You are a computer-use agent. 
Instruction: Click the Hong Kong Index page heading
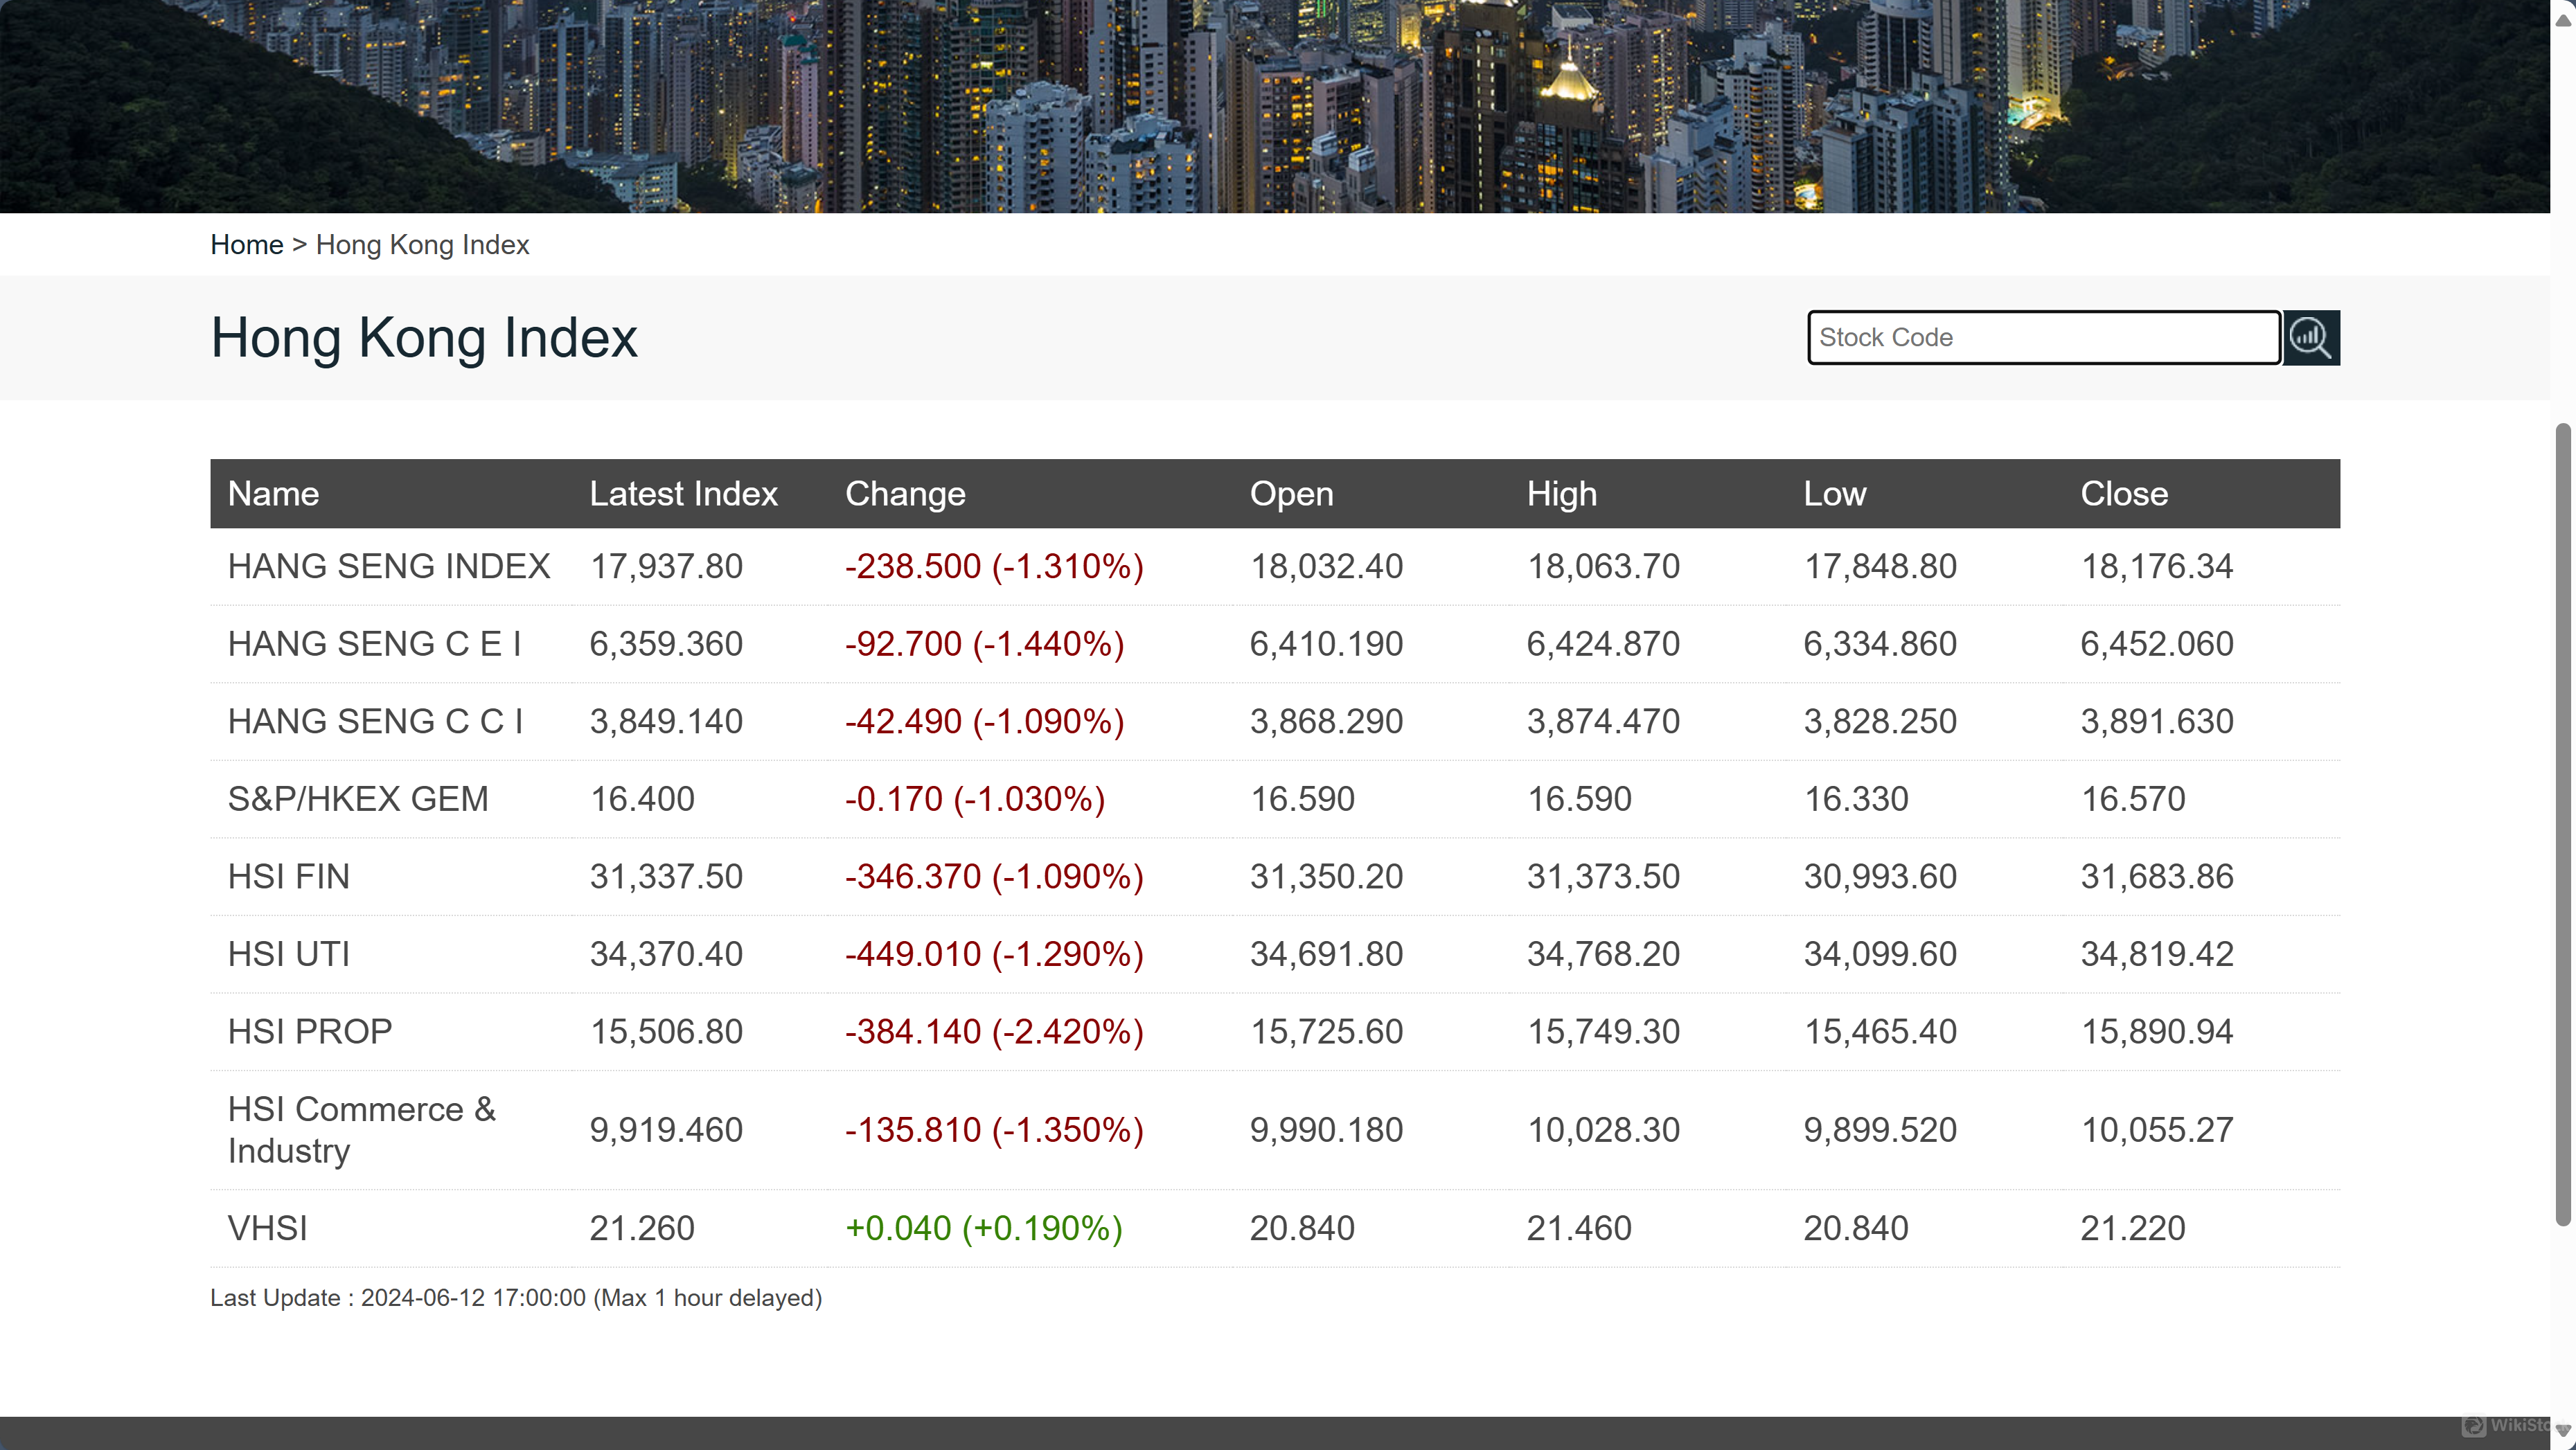[x=424, y=338]
